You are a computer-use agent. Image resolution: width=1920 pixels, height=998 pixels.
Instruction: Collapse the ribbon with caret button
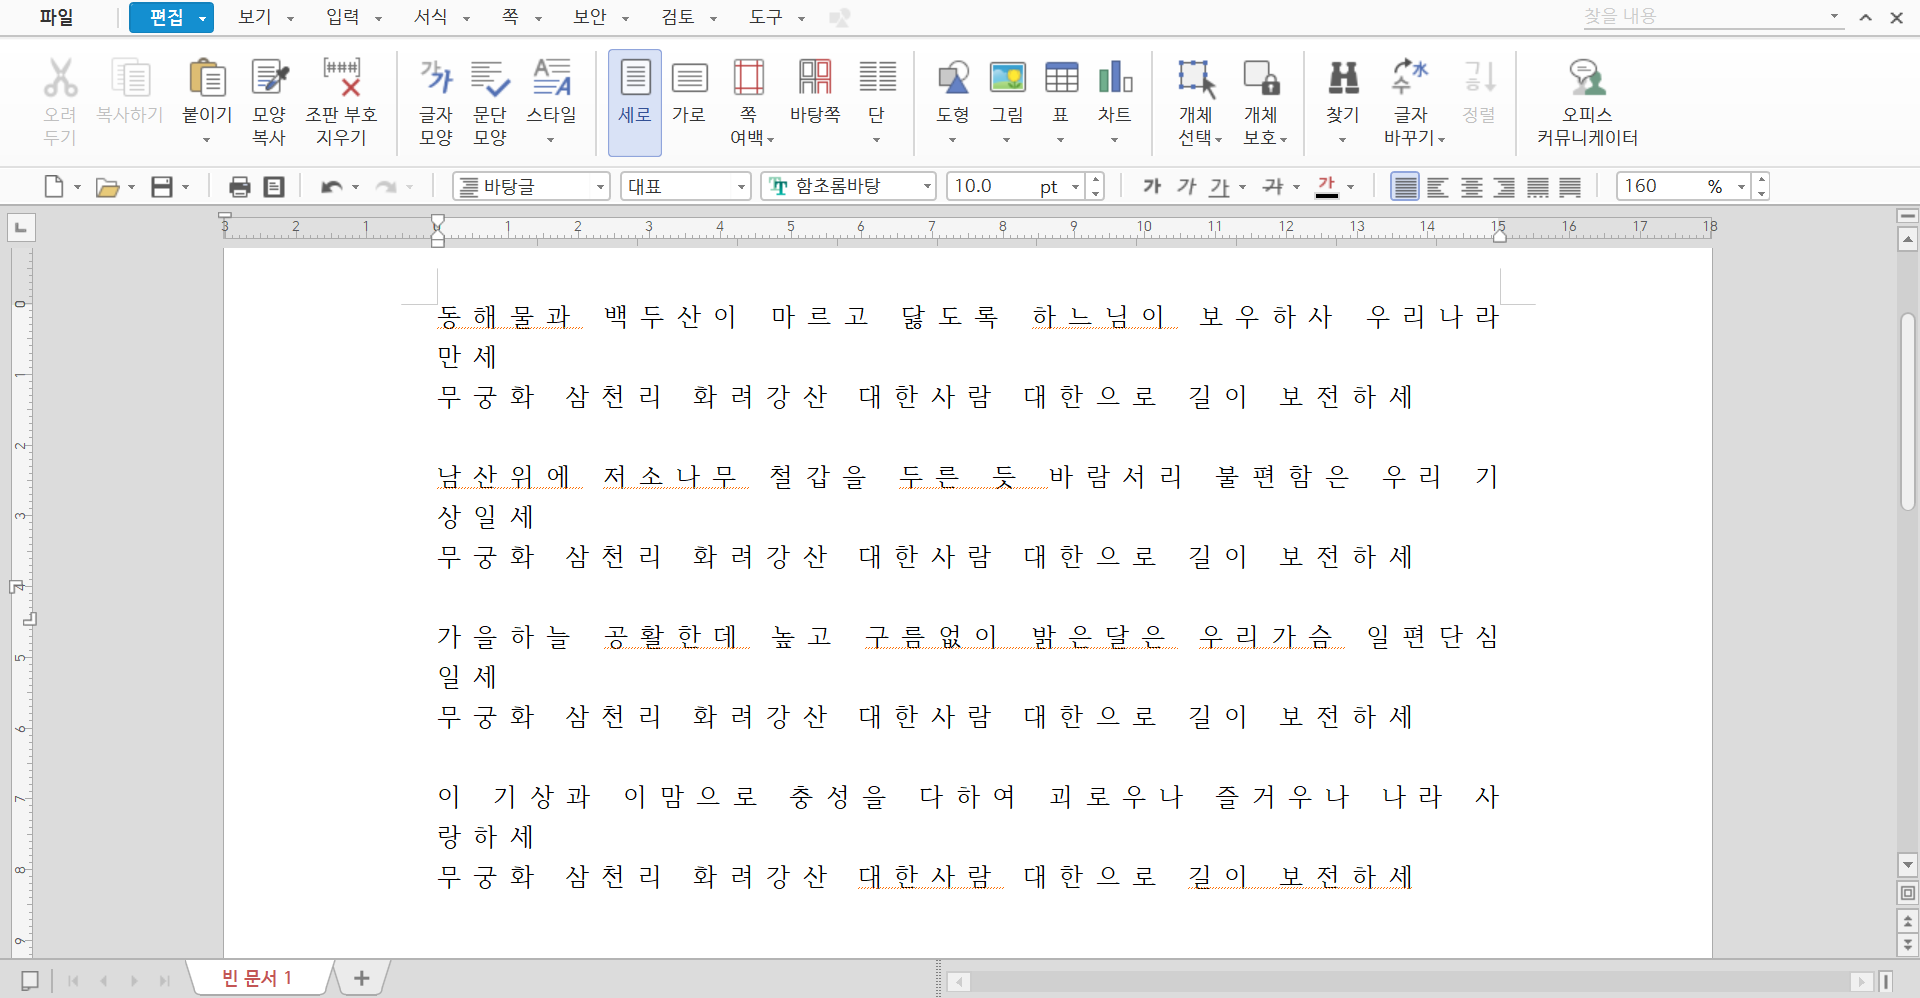pos(1865,17)
